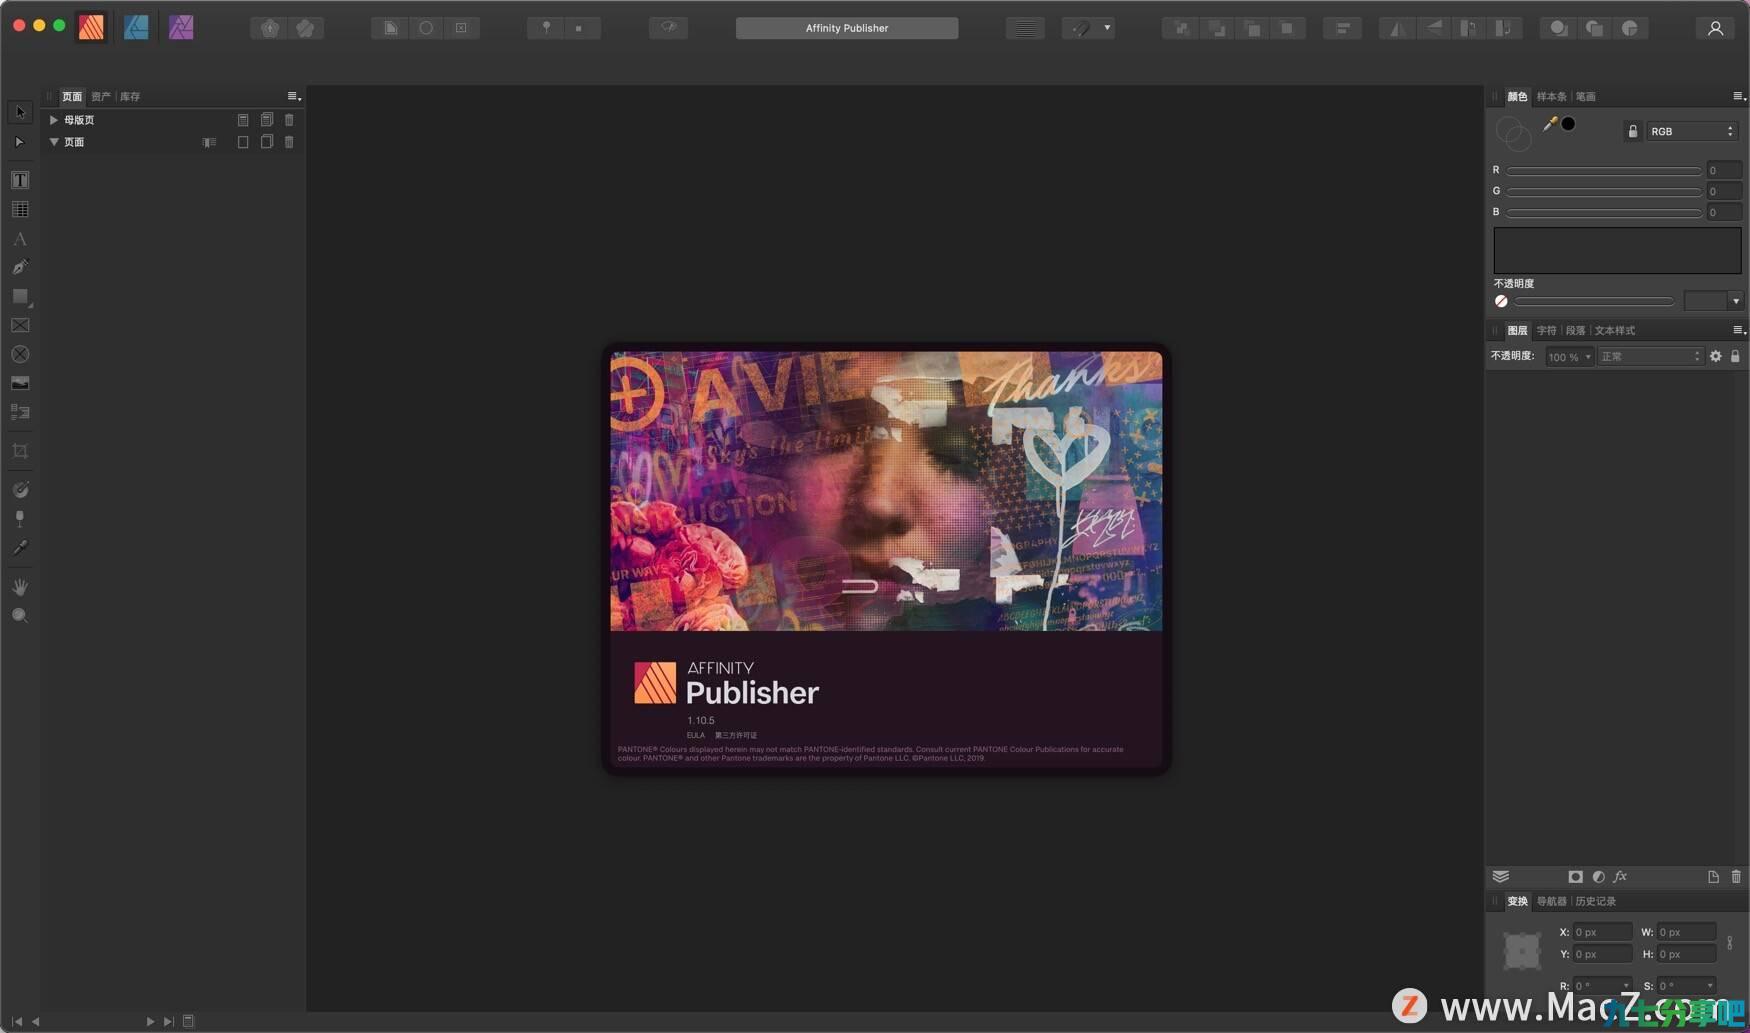Open the adjustments half-circle icon

(x=1598, y=877)
